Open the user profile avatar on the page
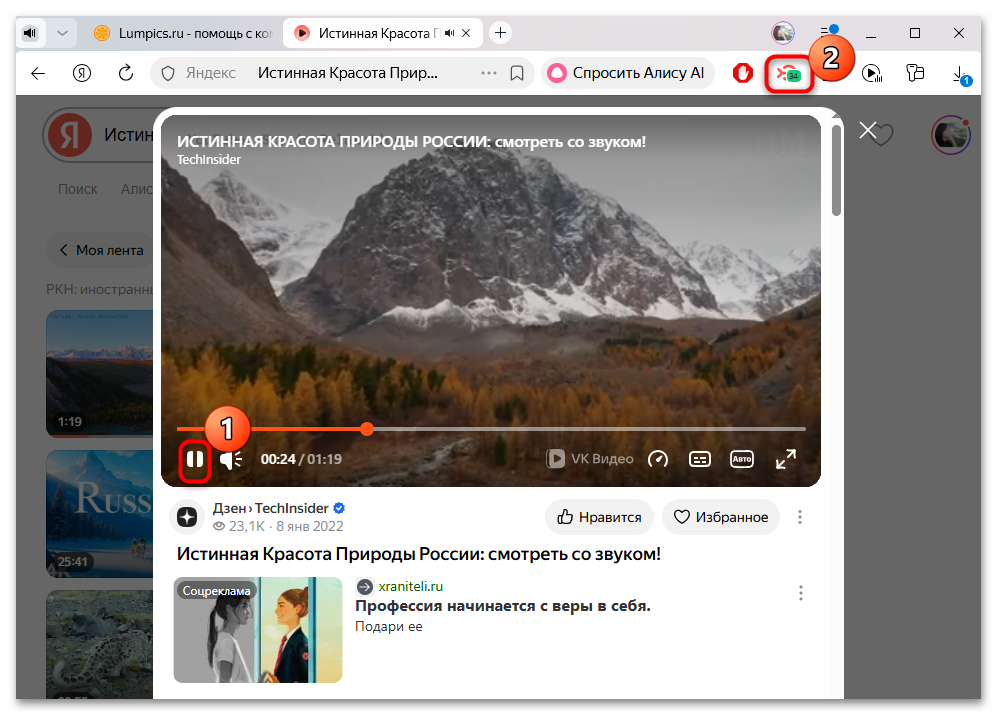 tap(951, 134)
